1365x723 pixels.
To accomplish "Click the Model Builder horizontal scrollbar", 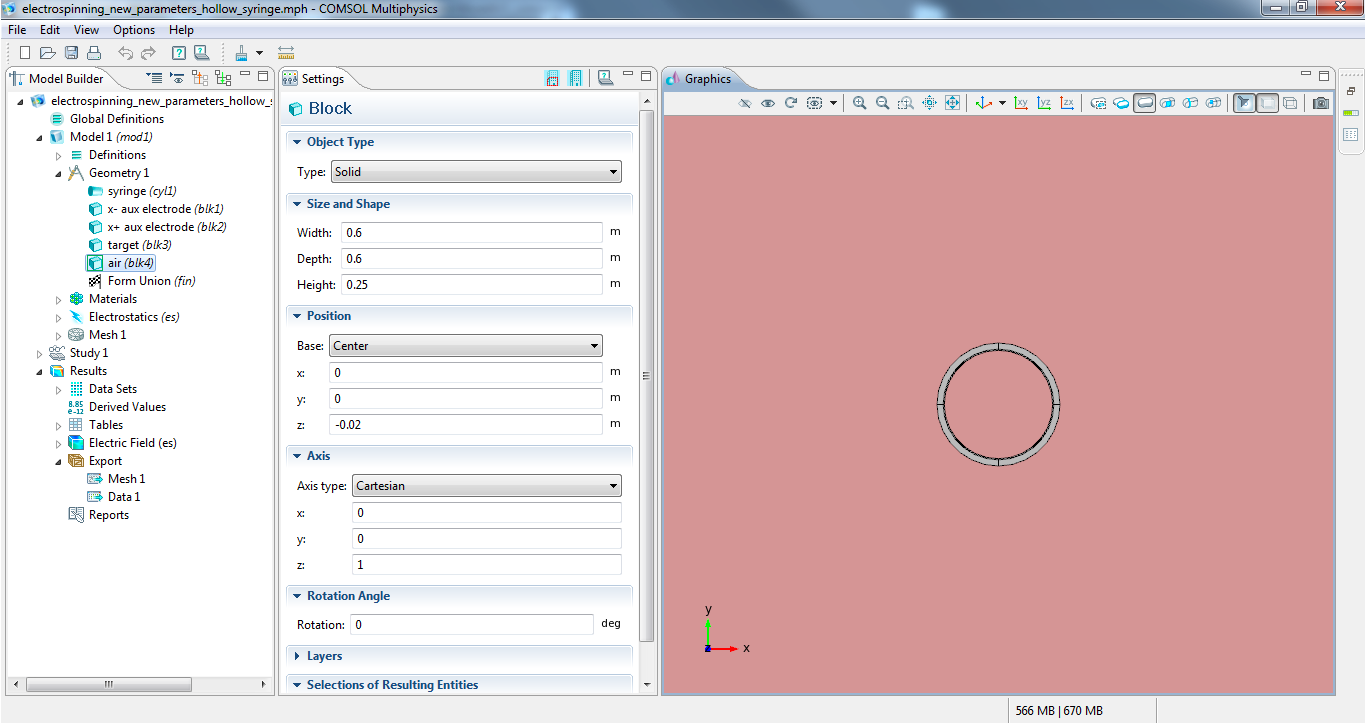I will (107, 685).
